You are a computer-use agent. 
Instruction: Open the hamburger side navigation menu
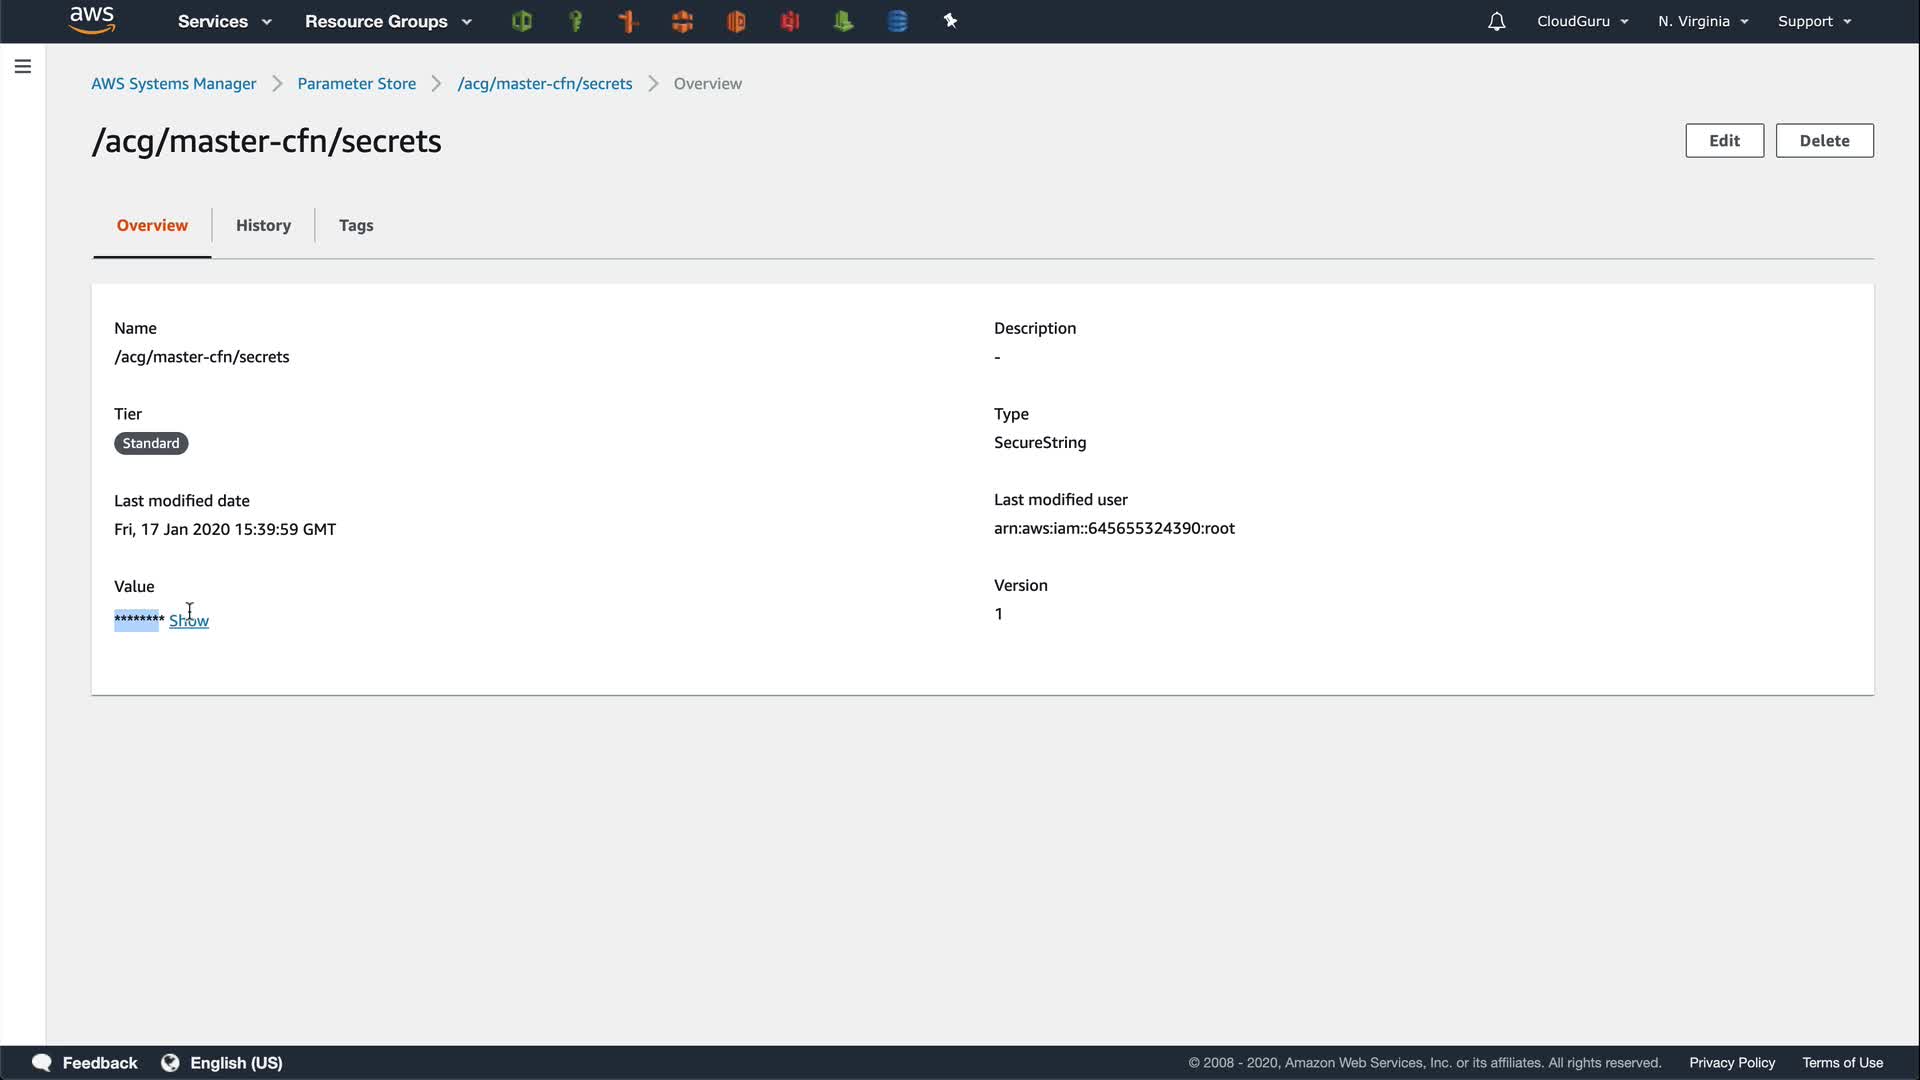point(23,66)
